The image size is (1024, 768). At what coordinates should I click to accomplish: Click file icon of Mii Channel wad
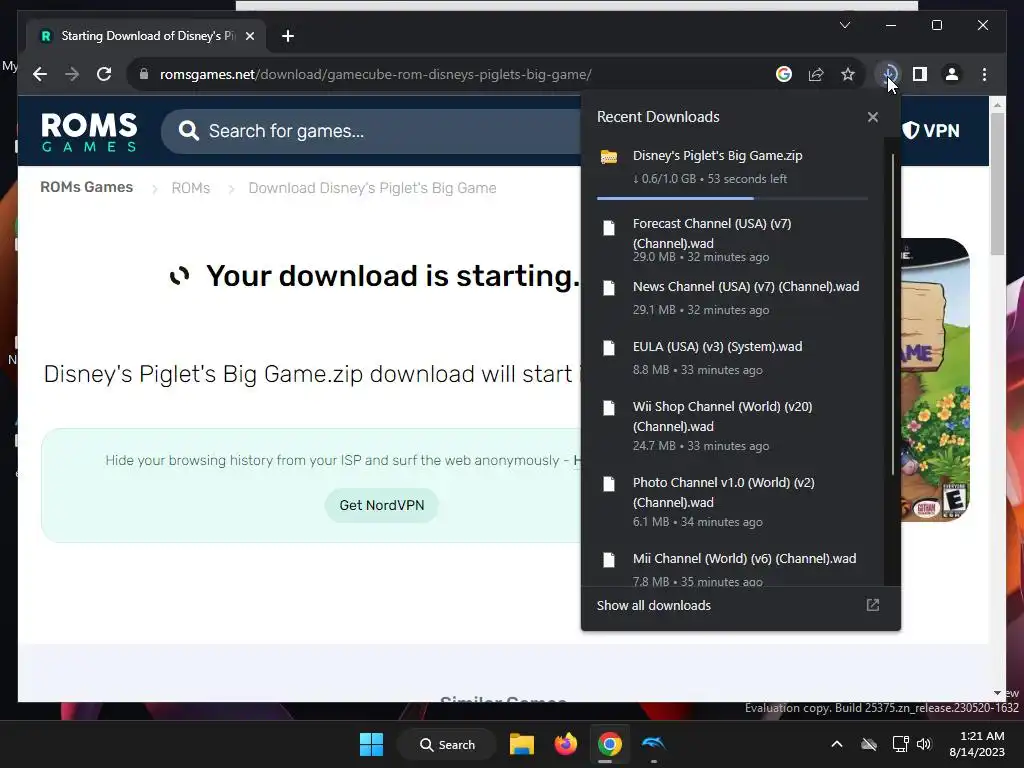pos(609,560)
